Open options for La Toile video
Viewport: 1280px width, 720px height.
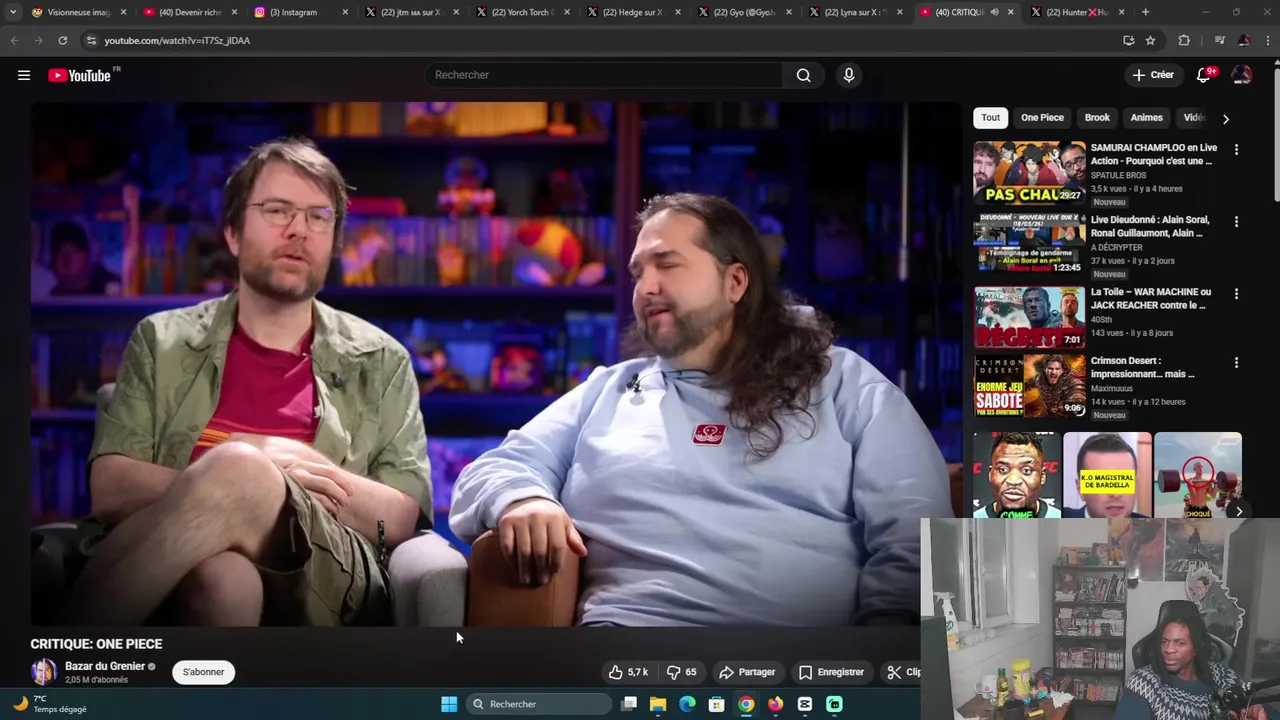1236,294
